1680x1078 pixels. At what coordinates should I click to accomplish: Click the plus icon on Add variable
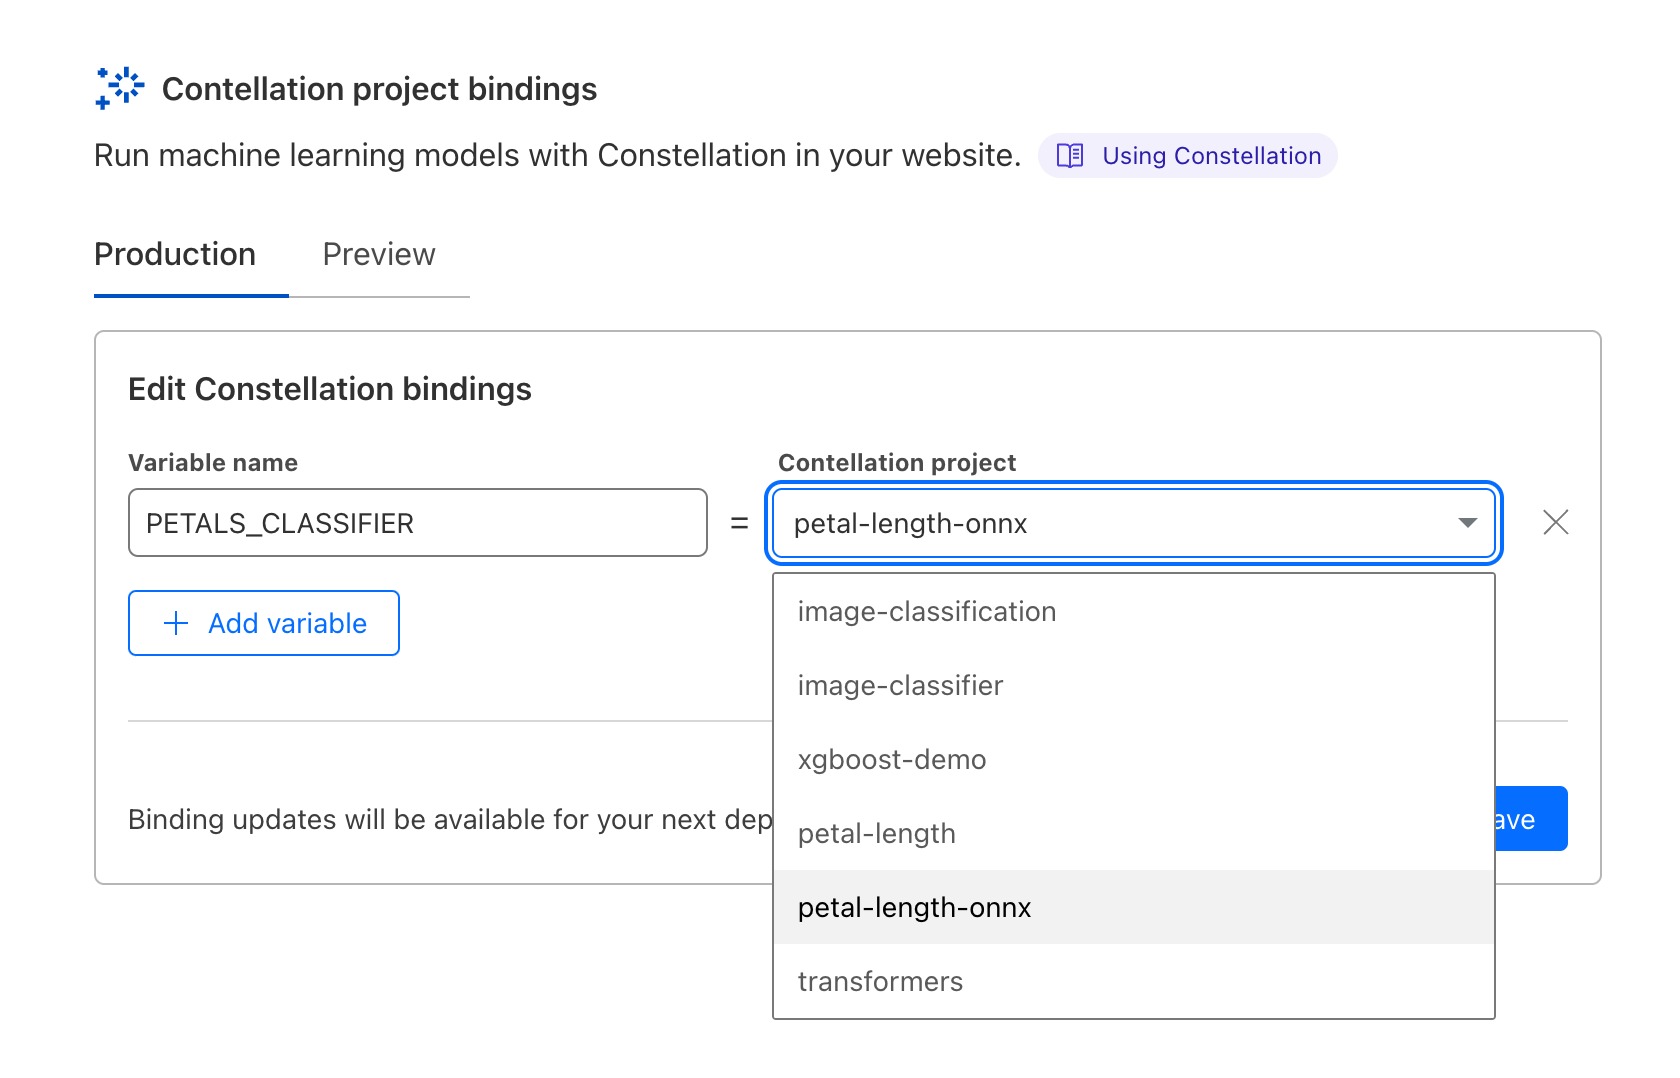coord(174,623)
